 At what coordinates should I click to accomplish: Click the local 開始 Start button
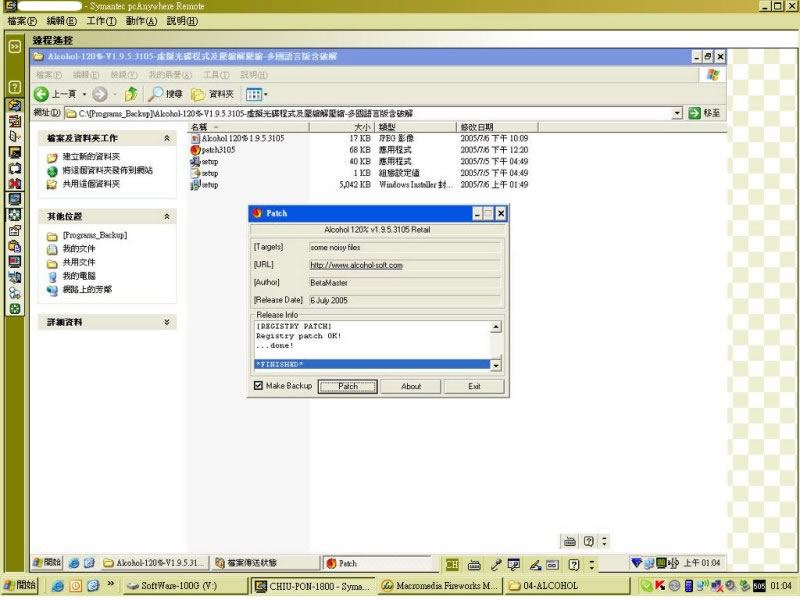click(19, 586)
